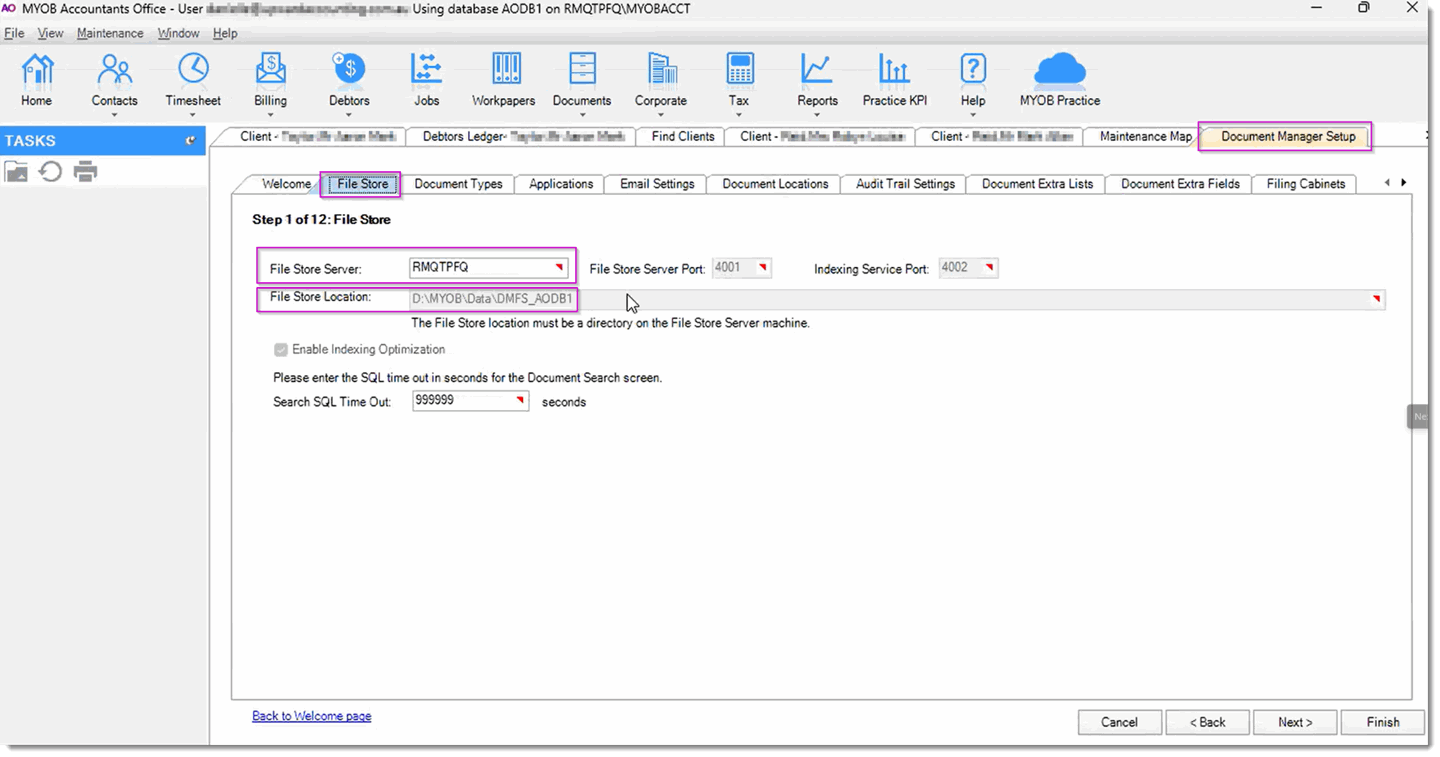Image resolution: width=1440 pixels, height=757 pixels.
Task: Expand the Billing dropdown arrow
Action: click(x=270, y=115)
